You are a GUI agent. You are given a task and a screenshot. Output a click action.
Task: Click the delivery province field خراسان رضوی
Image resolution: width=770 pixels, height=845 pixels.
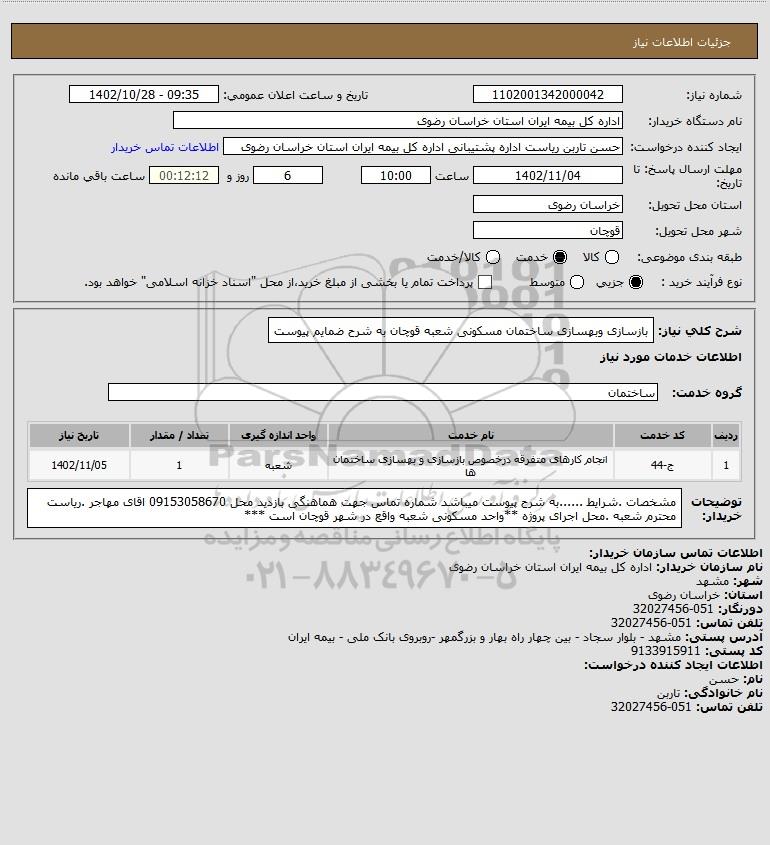tap(547, 204)
